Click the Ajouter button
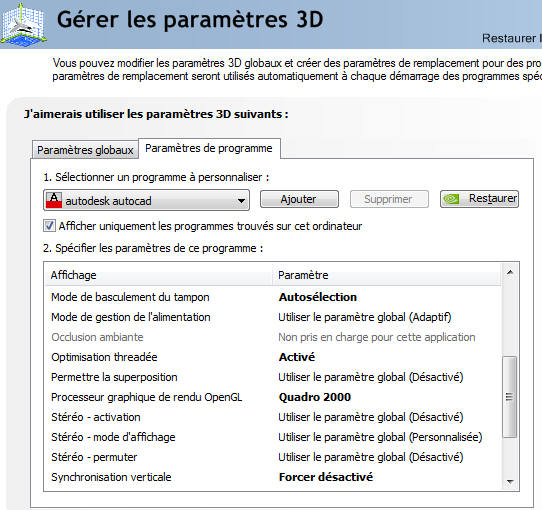542x510 pixels. point(299,199)
